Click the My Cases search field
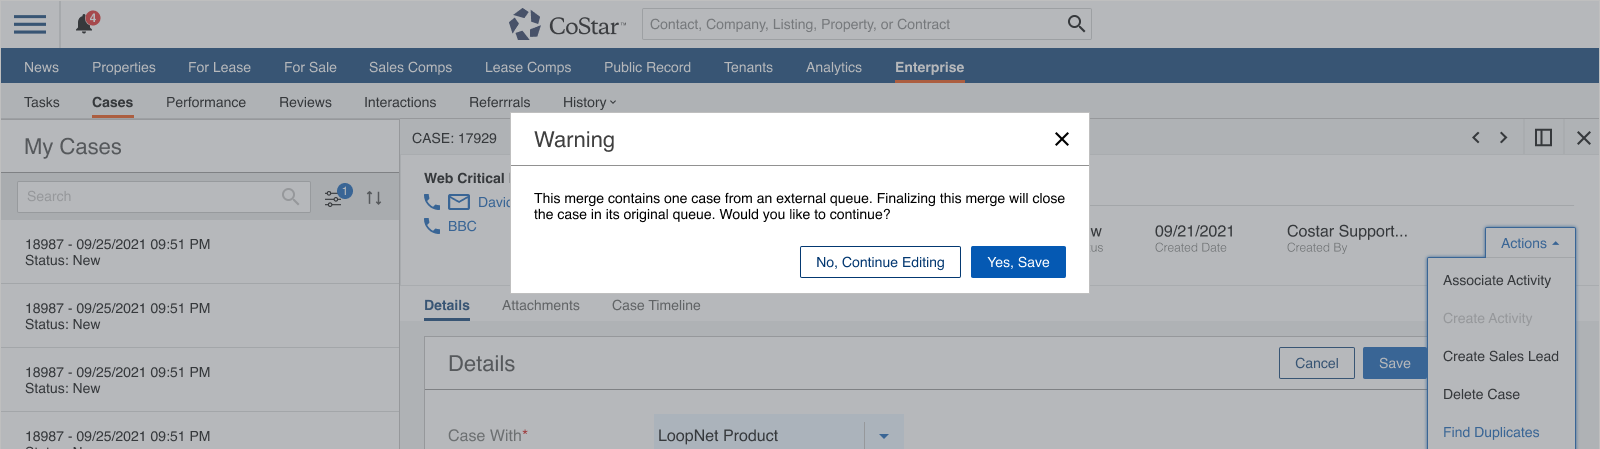The height and width of the screenshot is (449, 1600). [150, 197]
